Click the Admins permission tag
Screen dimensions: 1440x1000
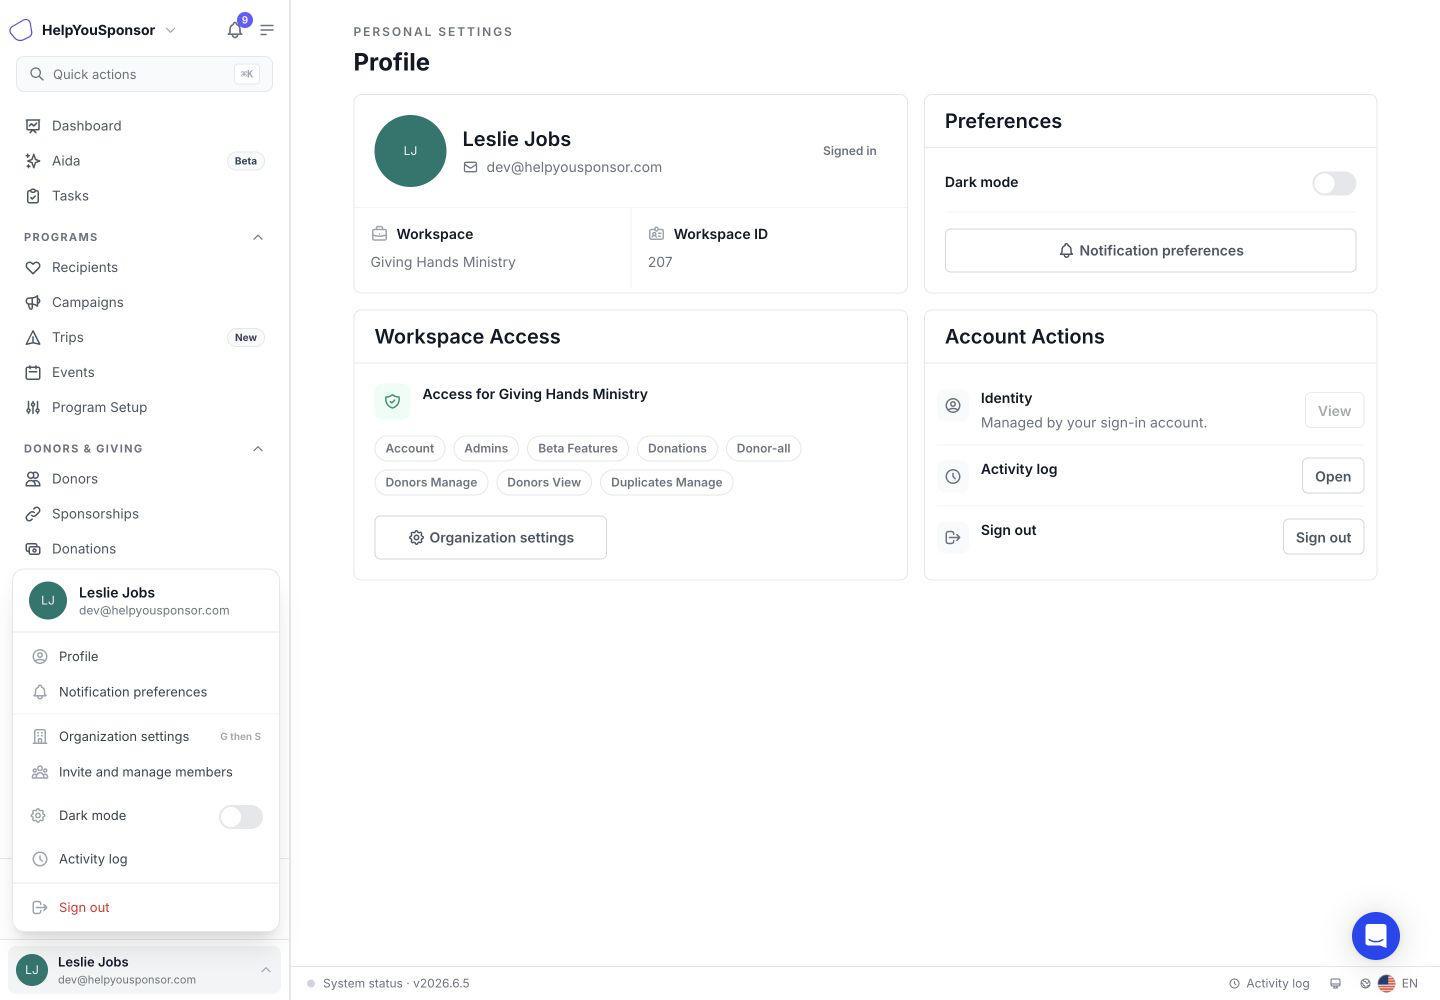(486, 449)
